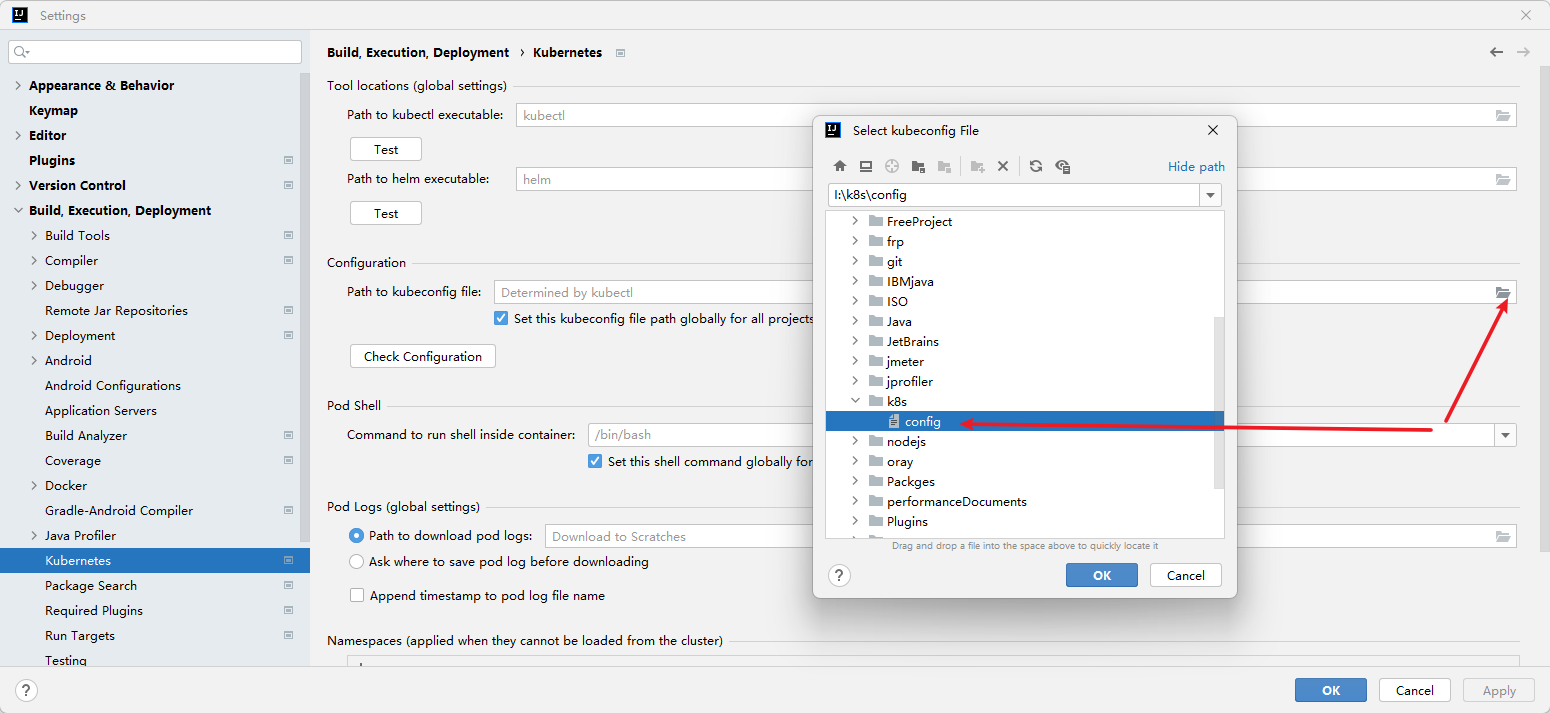The width and height of the screenshot is (1550, 713).
Task: Navigate back using the arrow in Settings header
Action: (1496, 52)
